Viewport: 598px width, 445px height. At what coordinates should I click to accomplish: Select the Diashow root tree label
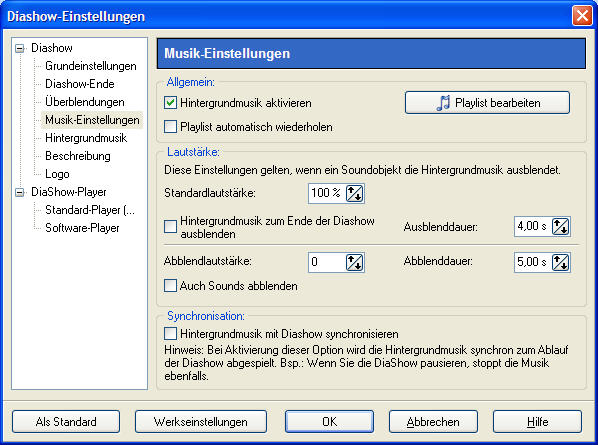(x=52, y=48)
